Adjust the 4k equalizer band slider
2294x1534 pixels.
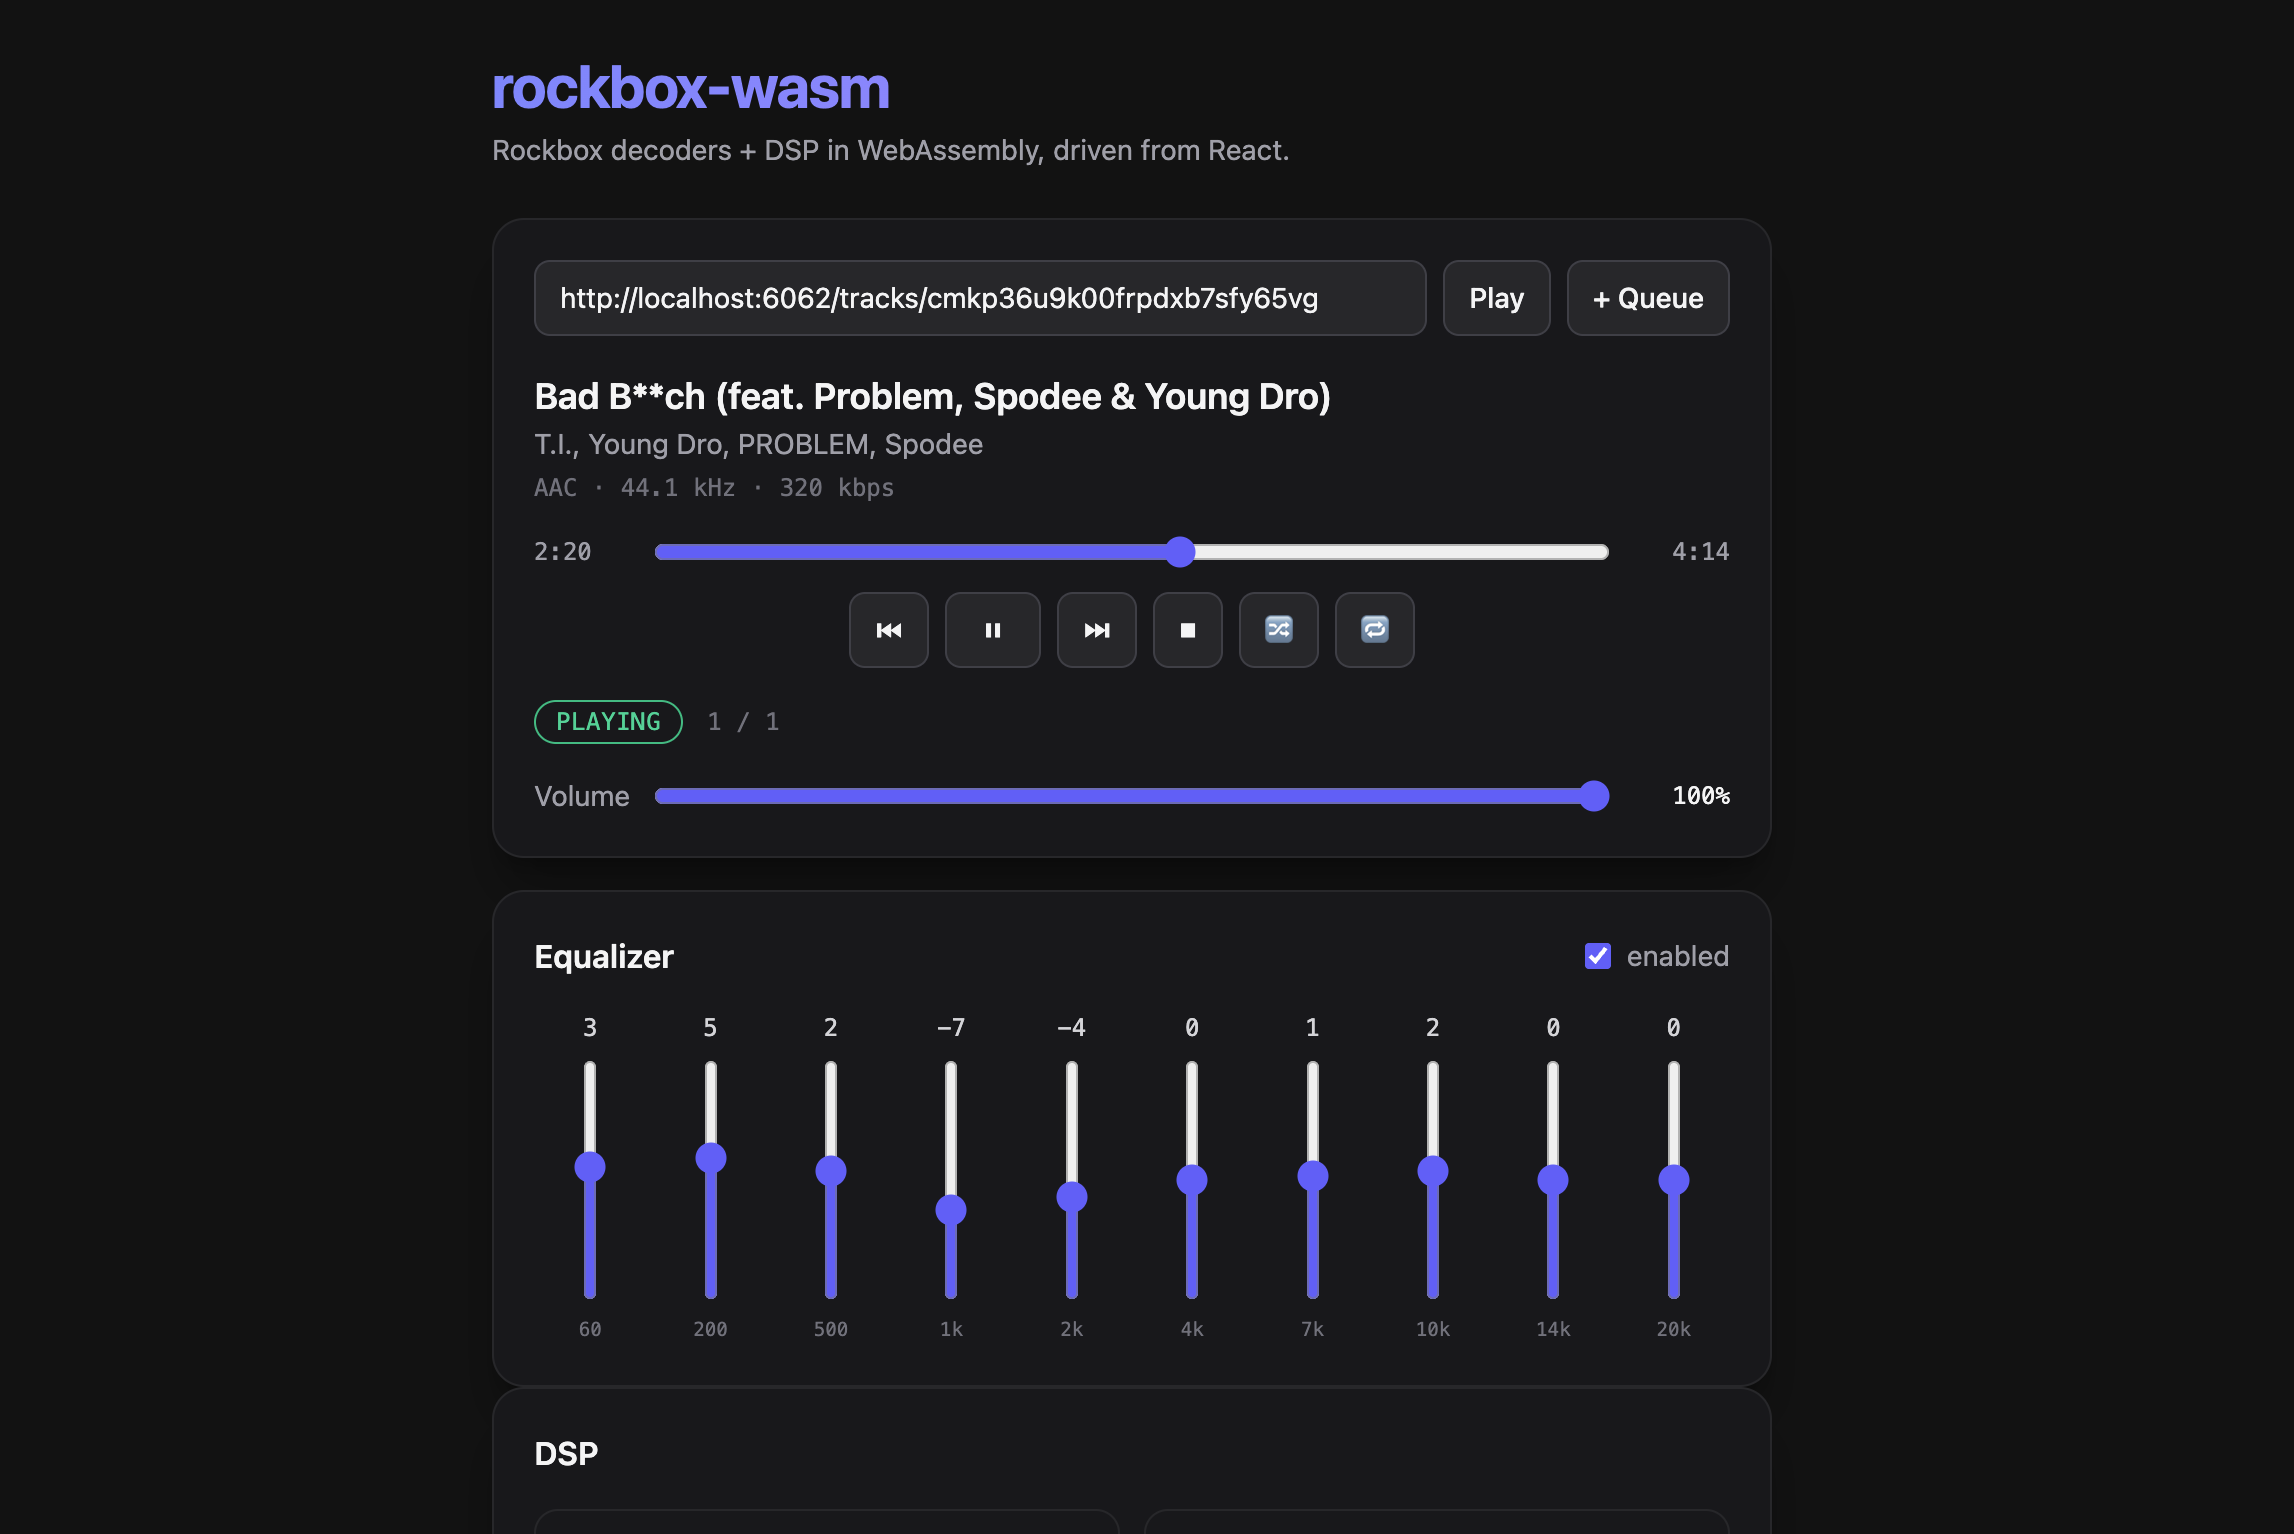click(1191, 1180)
